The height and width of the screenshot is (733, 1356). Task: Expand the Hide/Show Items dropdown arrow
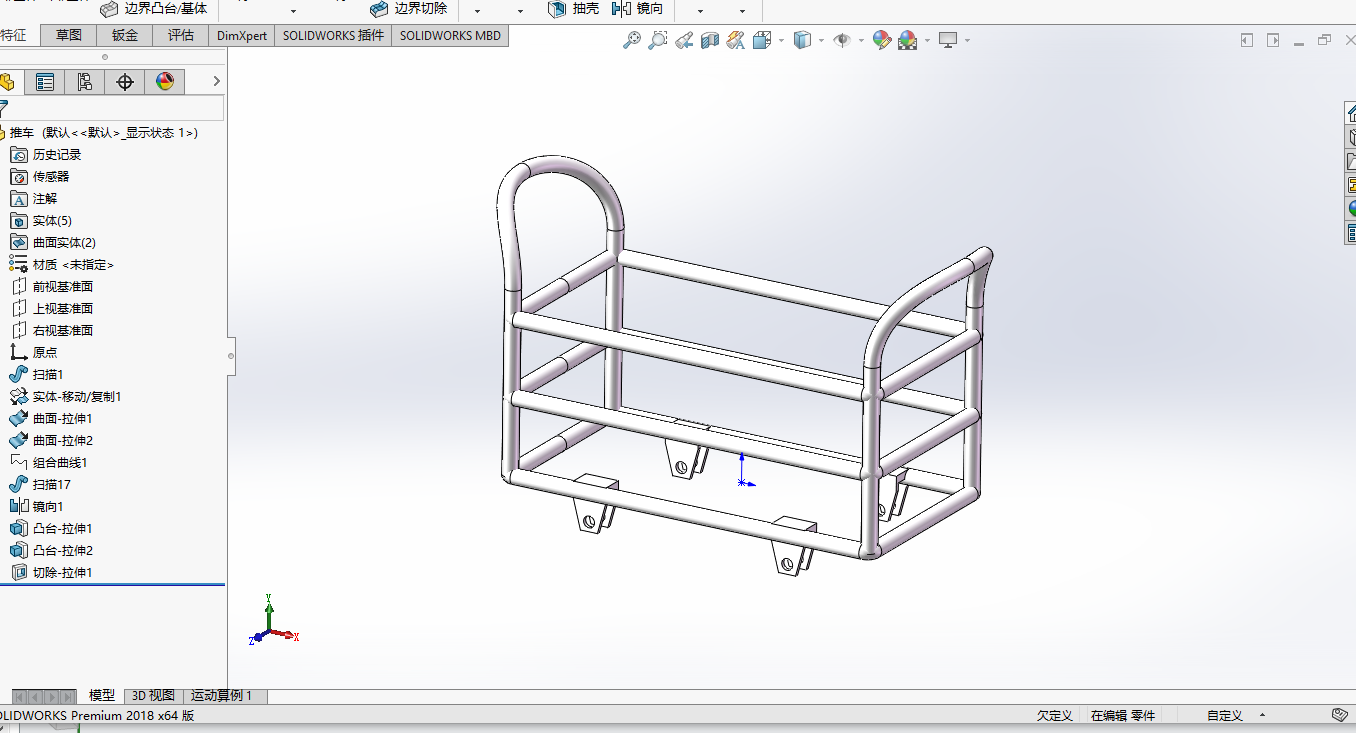tap(861, 41)
